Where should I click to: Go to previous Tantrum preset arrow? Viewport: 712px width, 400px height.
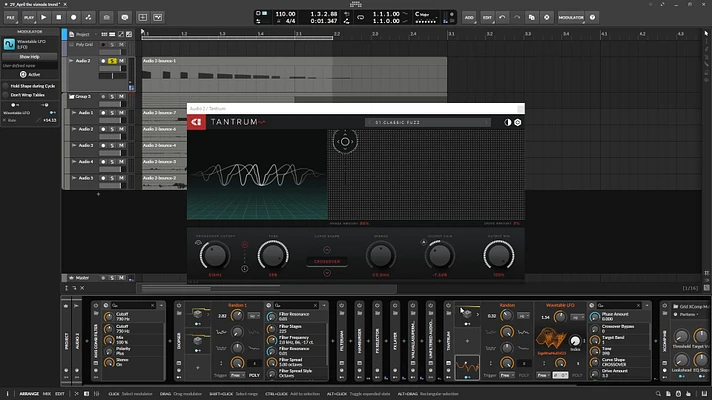click(370, 123)
